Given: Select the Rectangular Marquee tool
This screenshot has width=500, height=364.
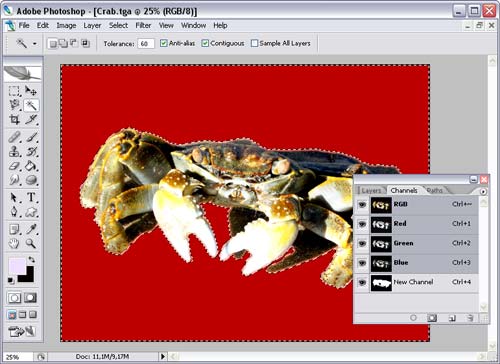Looking at the screenshot, I should (x=14, y=91).
